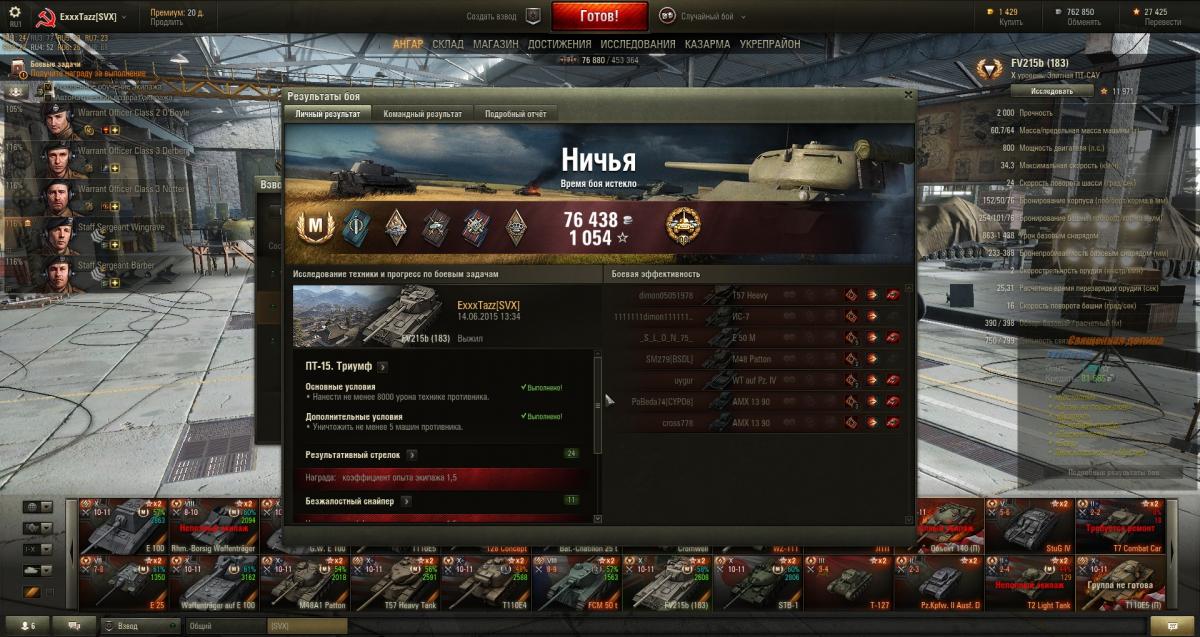Open the chat channels icon in bottom bar
1200x637 pixels.
pyautogui.click(x=73, y=626)
